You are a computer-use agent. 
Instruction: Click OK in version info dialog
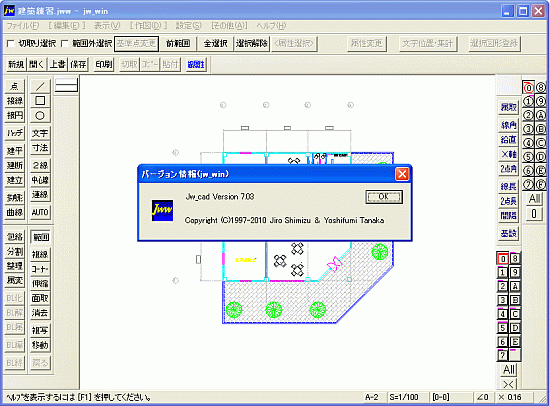click(384, 197)
